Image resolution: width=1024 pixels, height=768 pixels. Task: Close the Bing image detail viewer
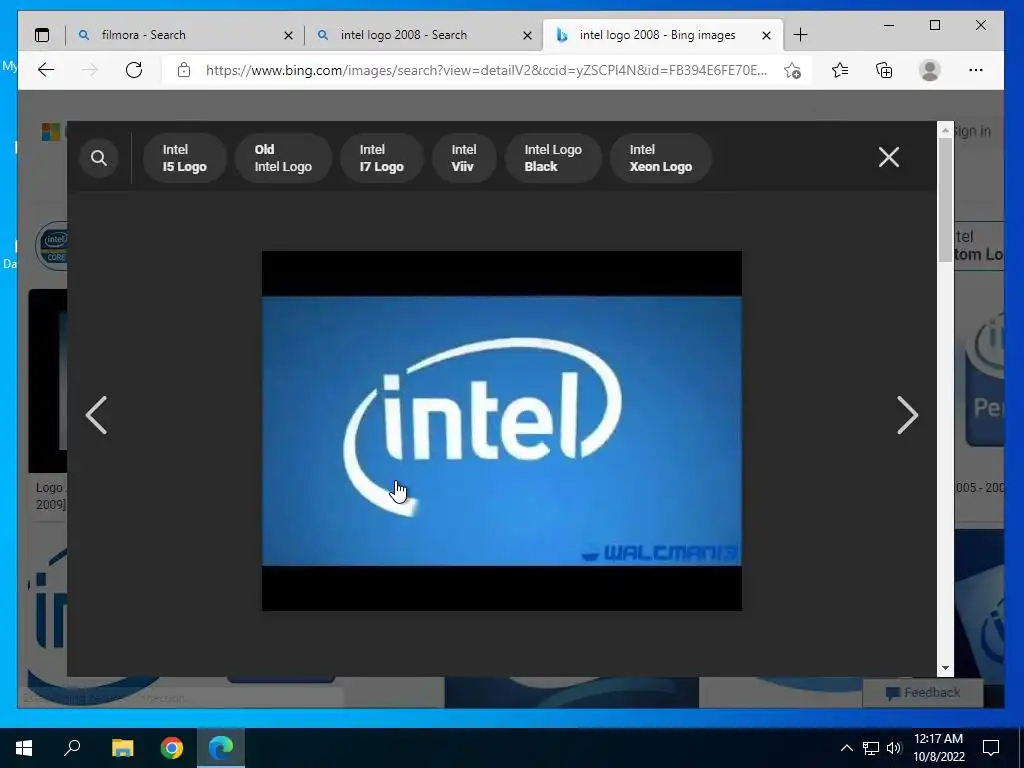889,157
